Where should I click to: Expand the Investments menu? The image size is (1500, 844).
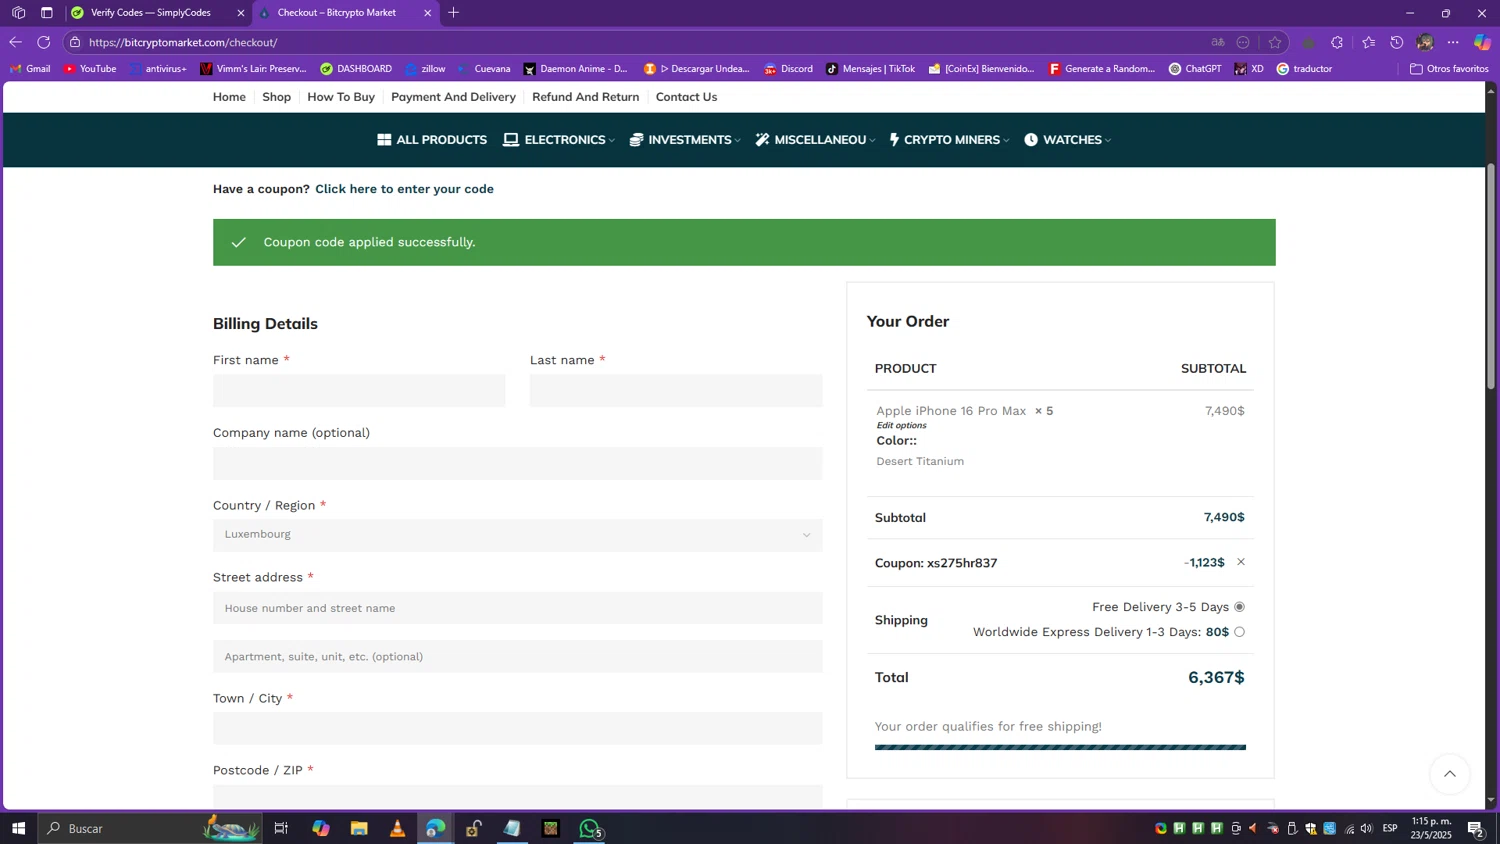point(685,140)
